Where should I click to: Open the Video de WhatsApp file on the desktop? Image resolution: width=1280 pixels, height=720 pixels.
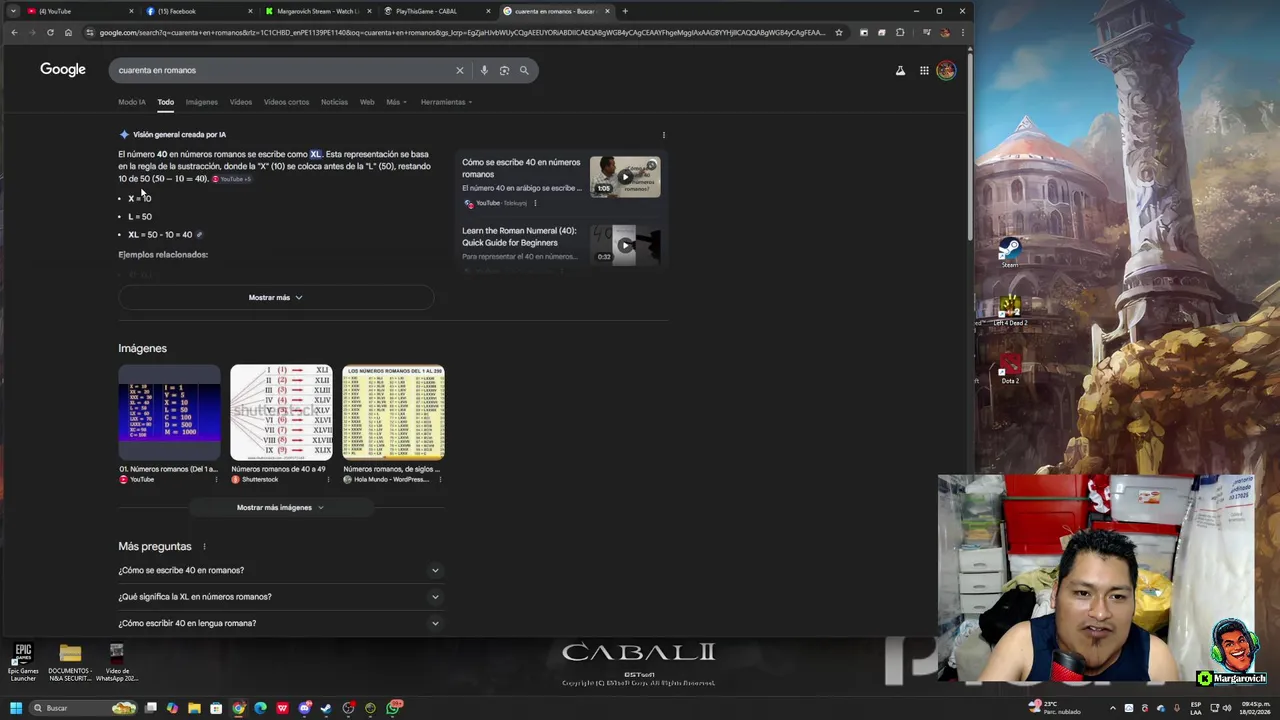[116, 661]
